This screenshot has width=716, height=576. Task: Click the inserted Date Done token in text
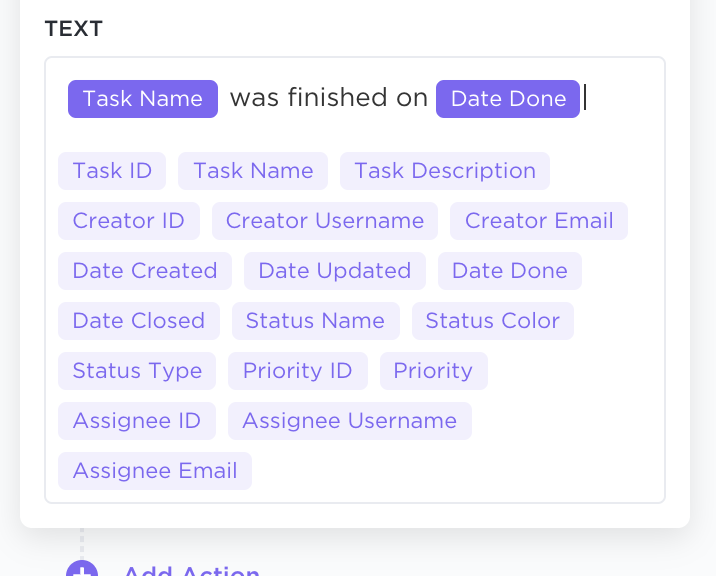pos(508,99)
